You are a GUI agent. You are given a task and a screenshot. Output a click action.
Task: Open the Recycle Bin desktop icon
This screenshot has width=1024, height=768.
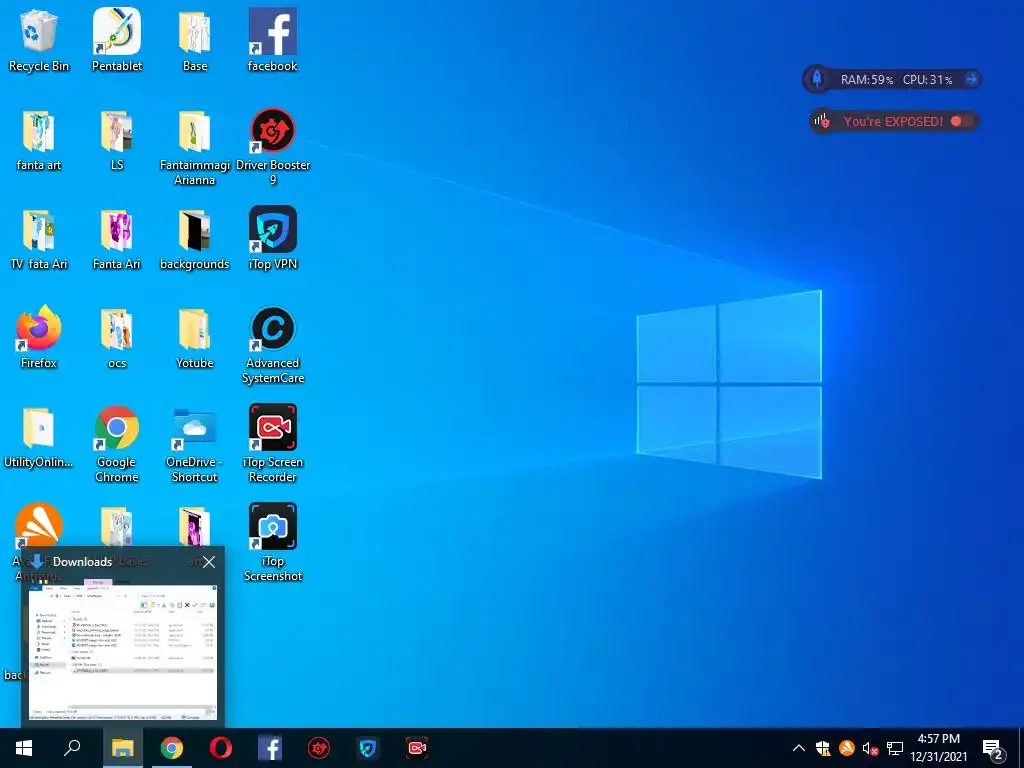pyautogui.click(x=39, y=39)
